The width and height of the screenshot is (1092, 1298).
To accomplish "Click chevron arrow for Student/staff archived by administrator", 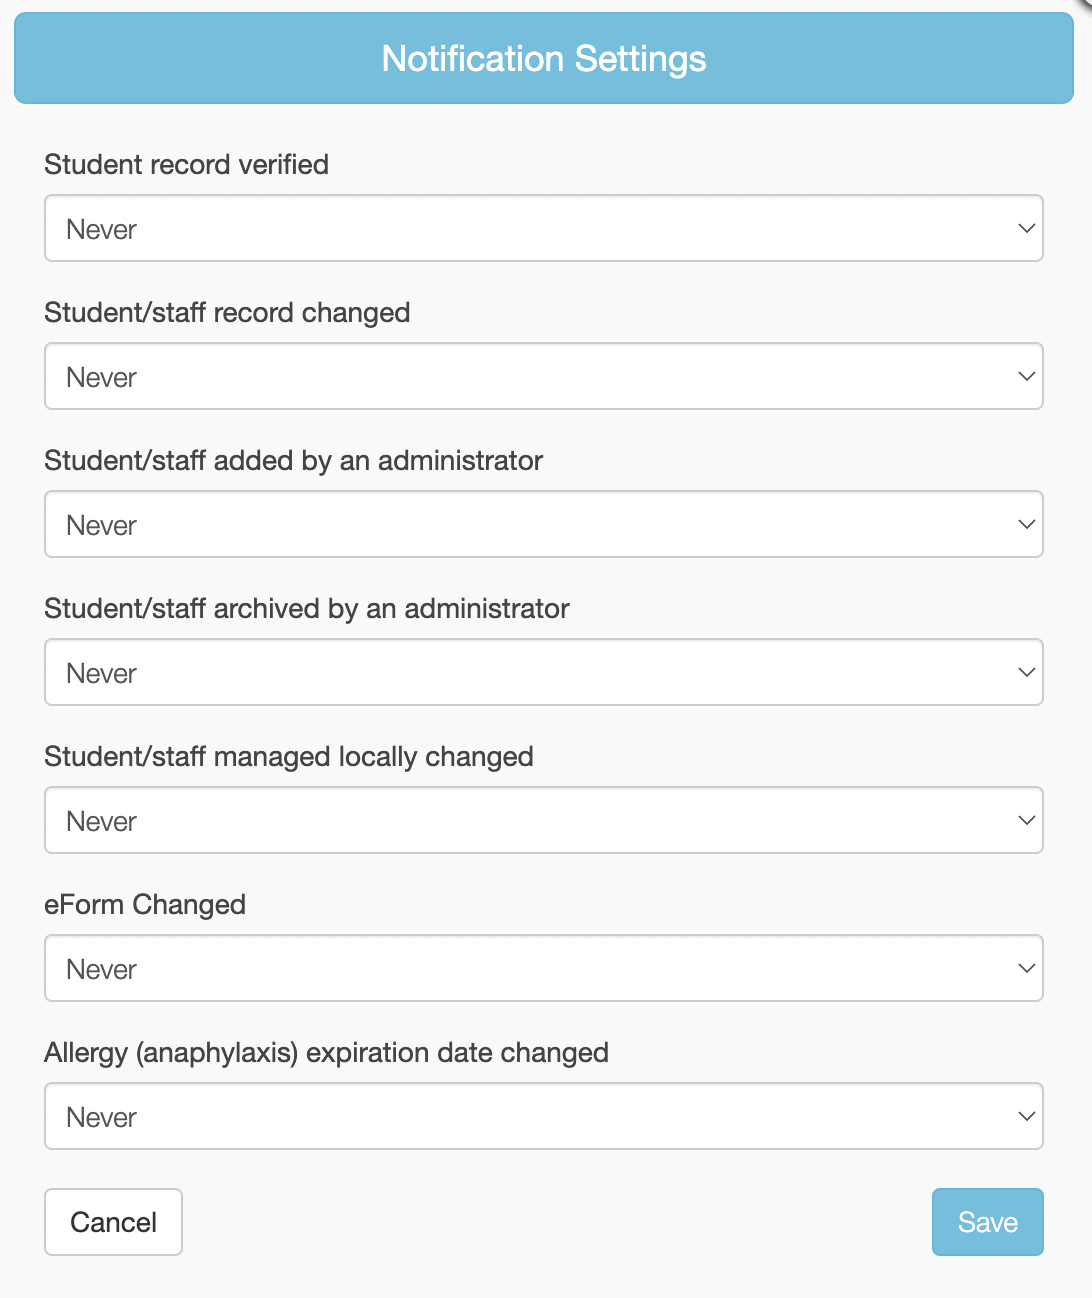I will [1026, 672].
